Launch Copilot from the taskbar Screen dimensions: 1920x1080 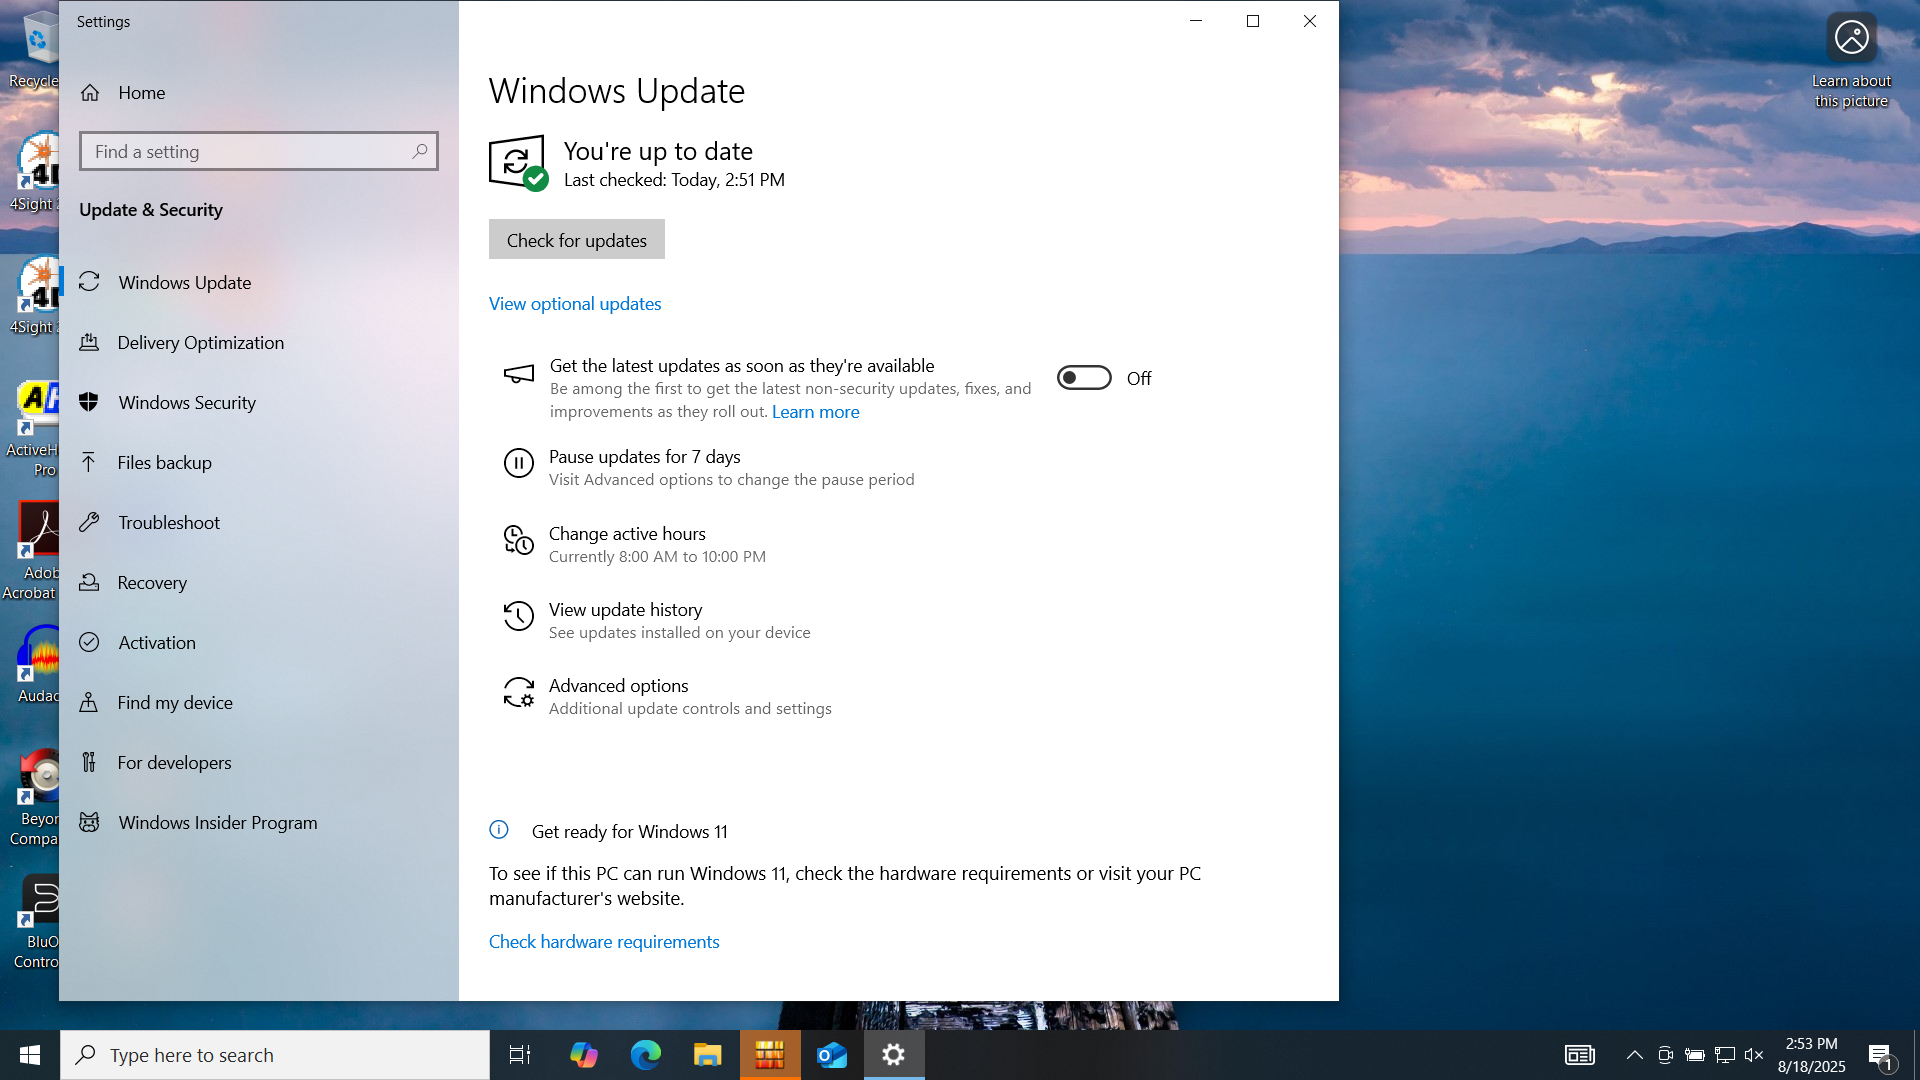[583, 1055]
